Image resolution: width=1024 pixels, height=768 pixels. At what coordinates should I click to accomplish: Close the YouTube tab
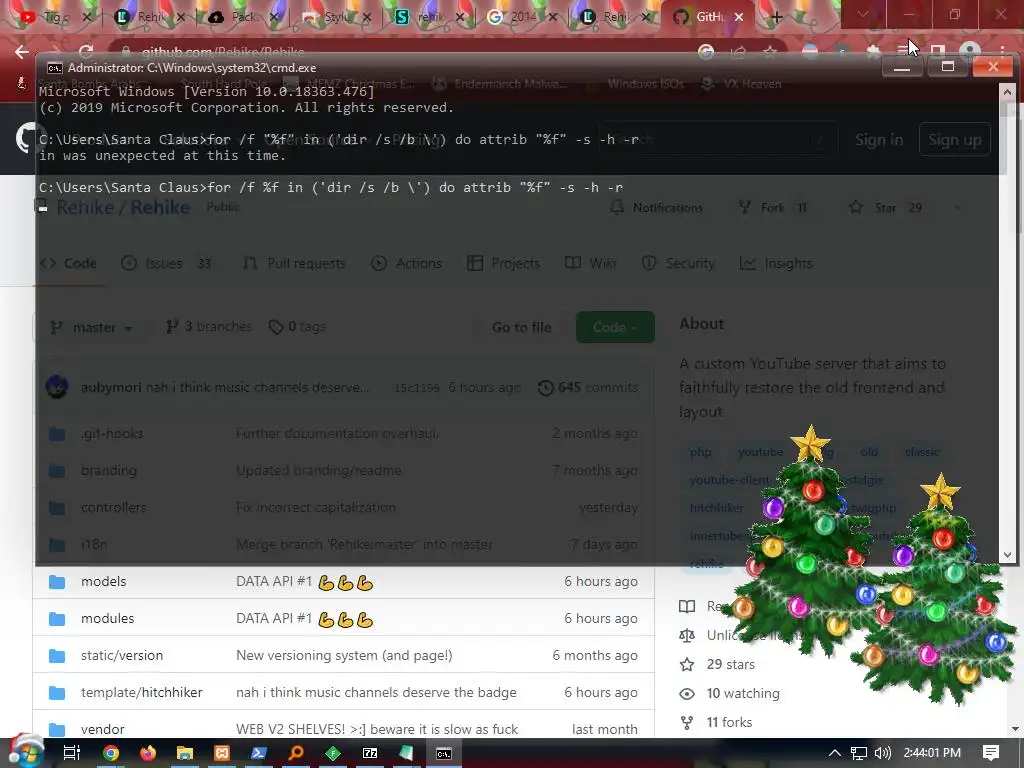(87, 17)
